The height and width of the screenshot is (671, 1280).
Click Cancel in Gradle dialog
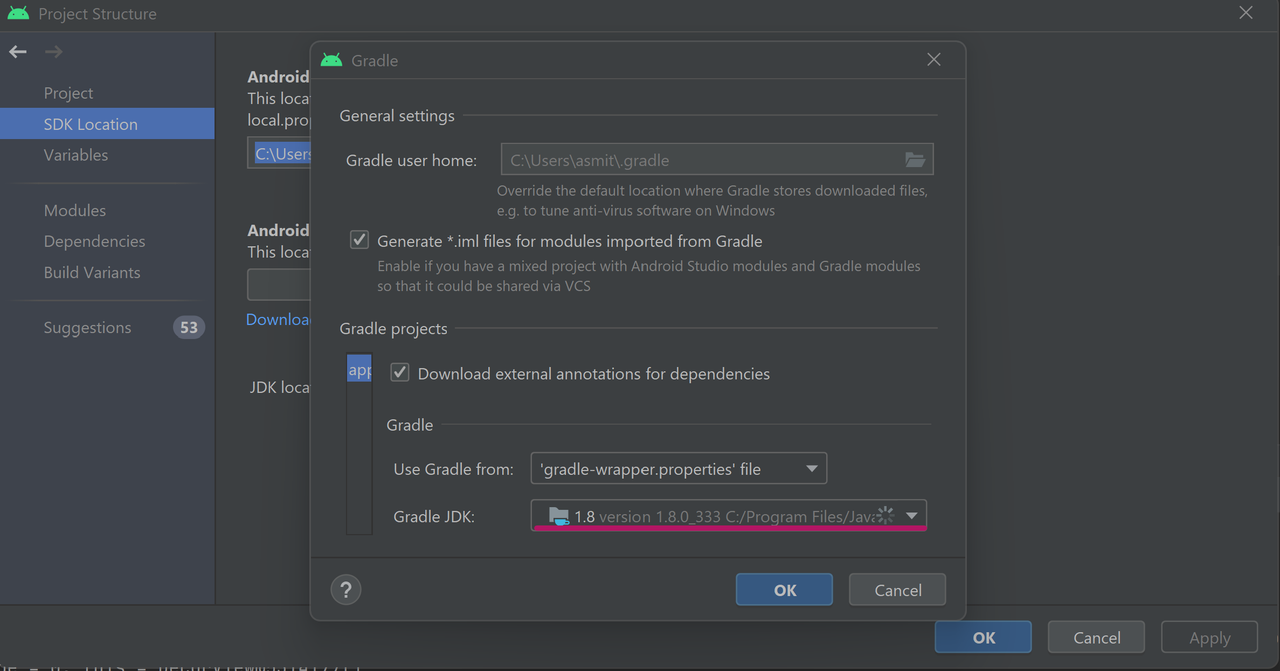coord(898,590)
